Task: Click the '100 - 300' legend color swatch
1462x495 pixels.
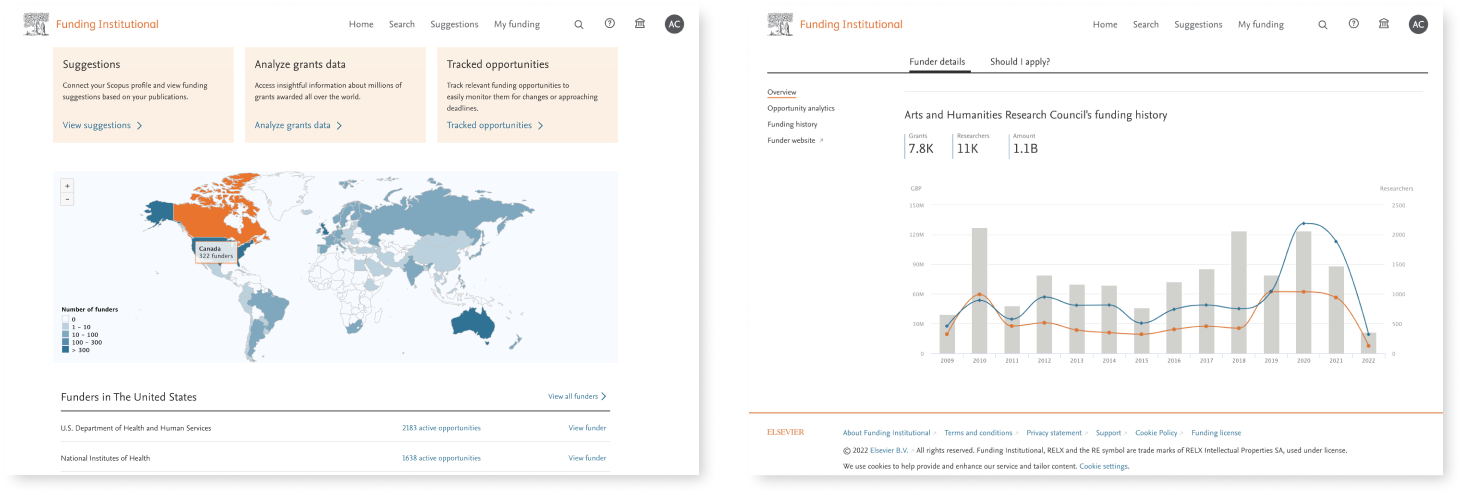Action: pos(65,342)
